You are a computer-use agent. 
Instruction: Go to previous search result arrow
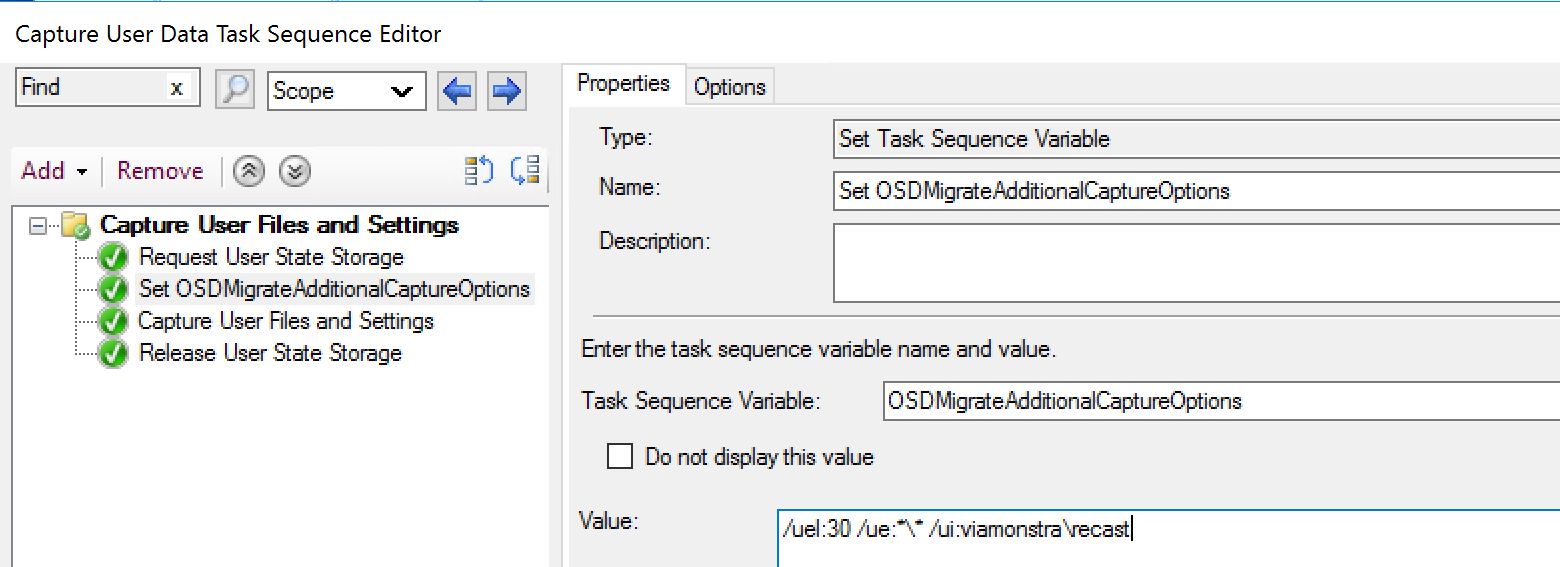tap(457, 92)
